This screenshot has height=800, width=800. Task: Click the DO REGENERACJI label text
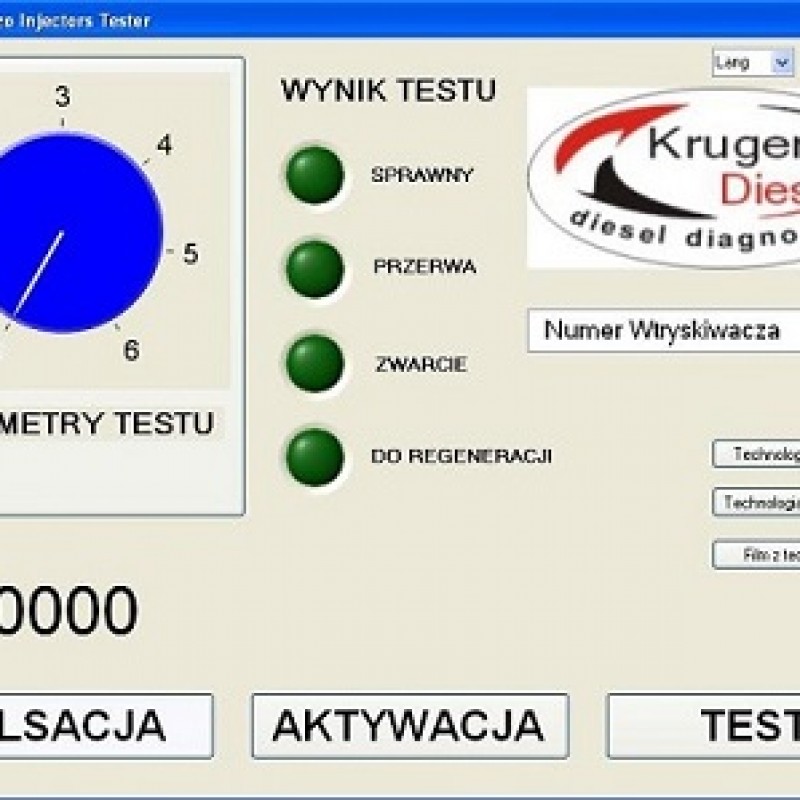461,456
